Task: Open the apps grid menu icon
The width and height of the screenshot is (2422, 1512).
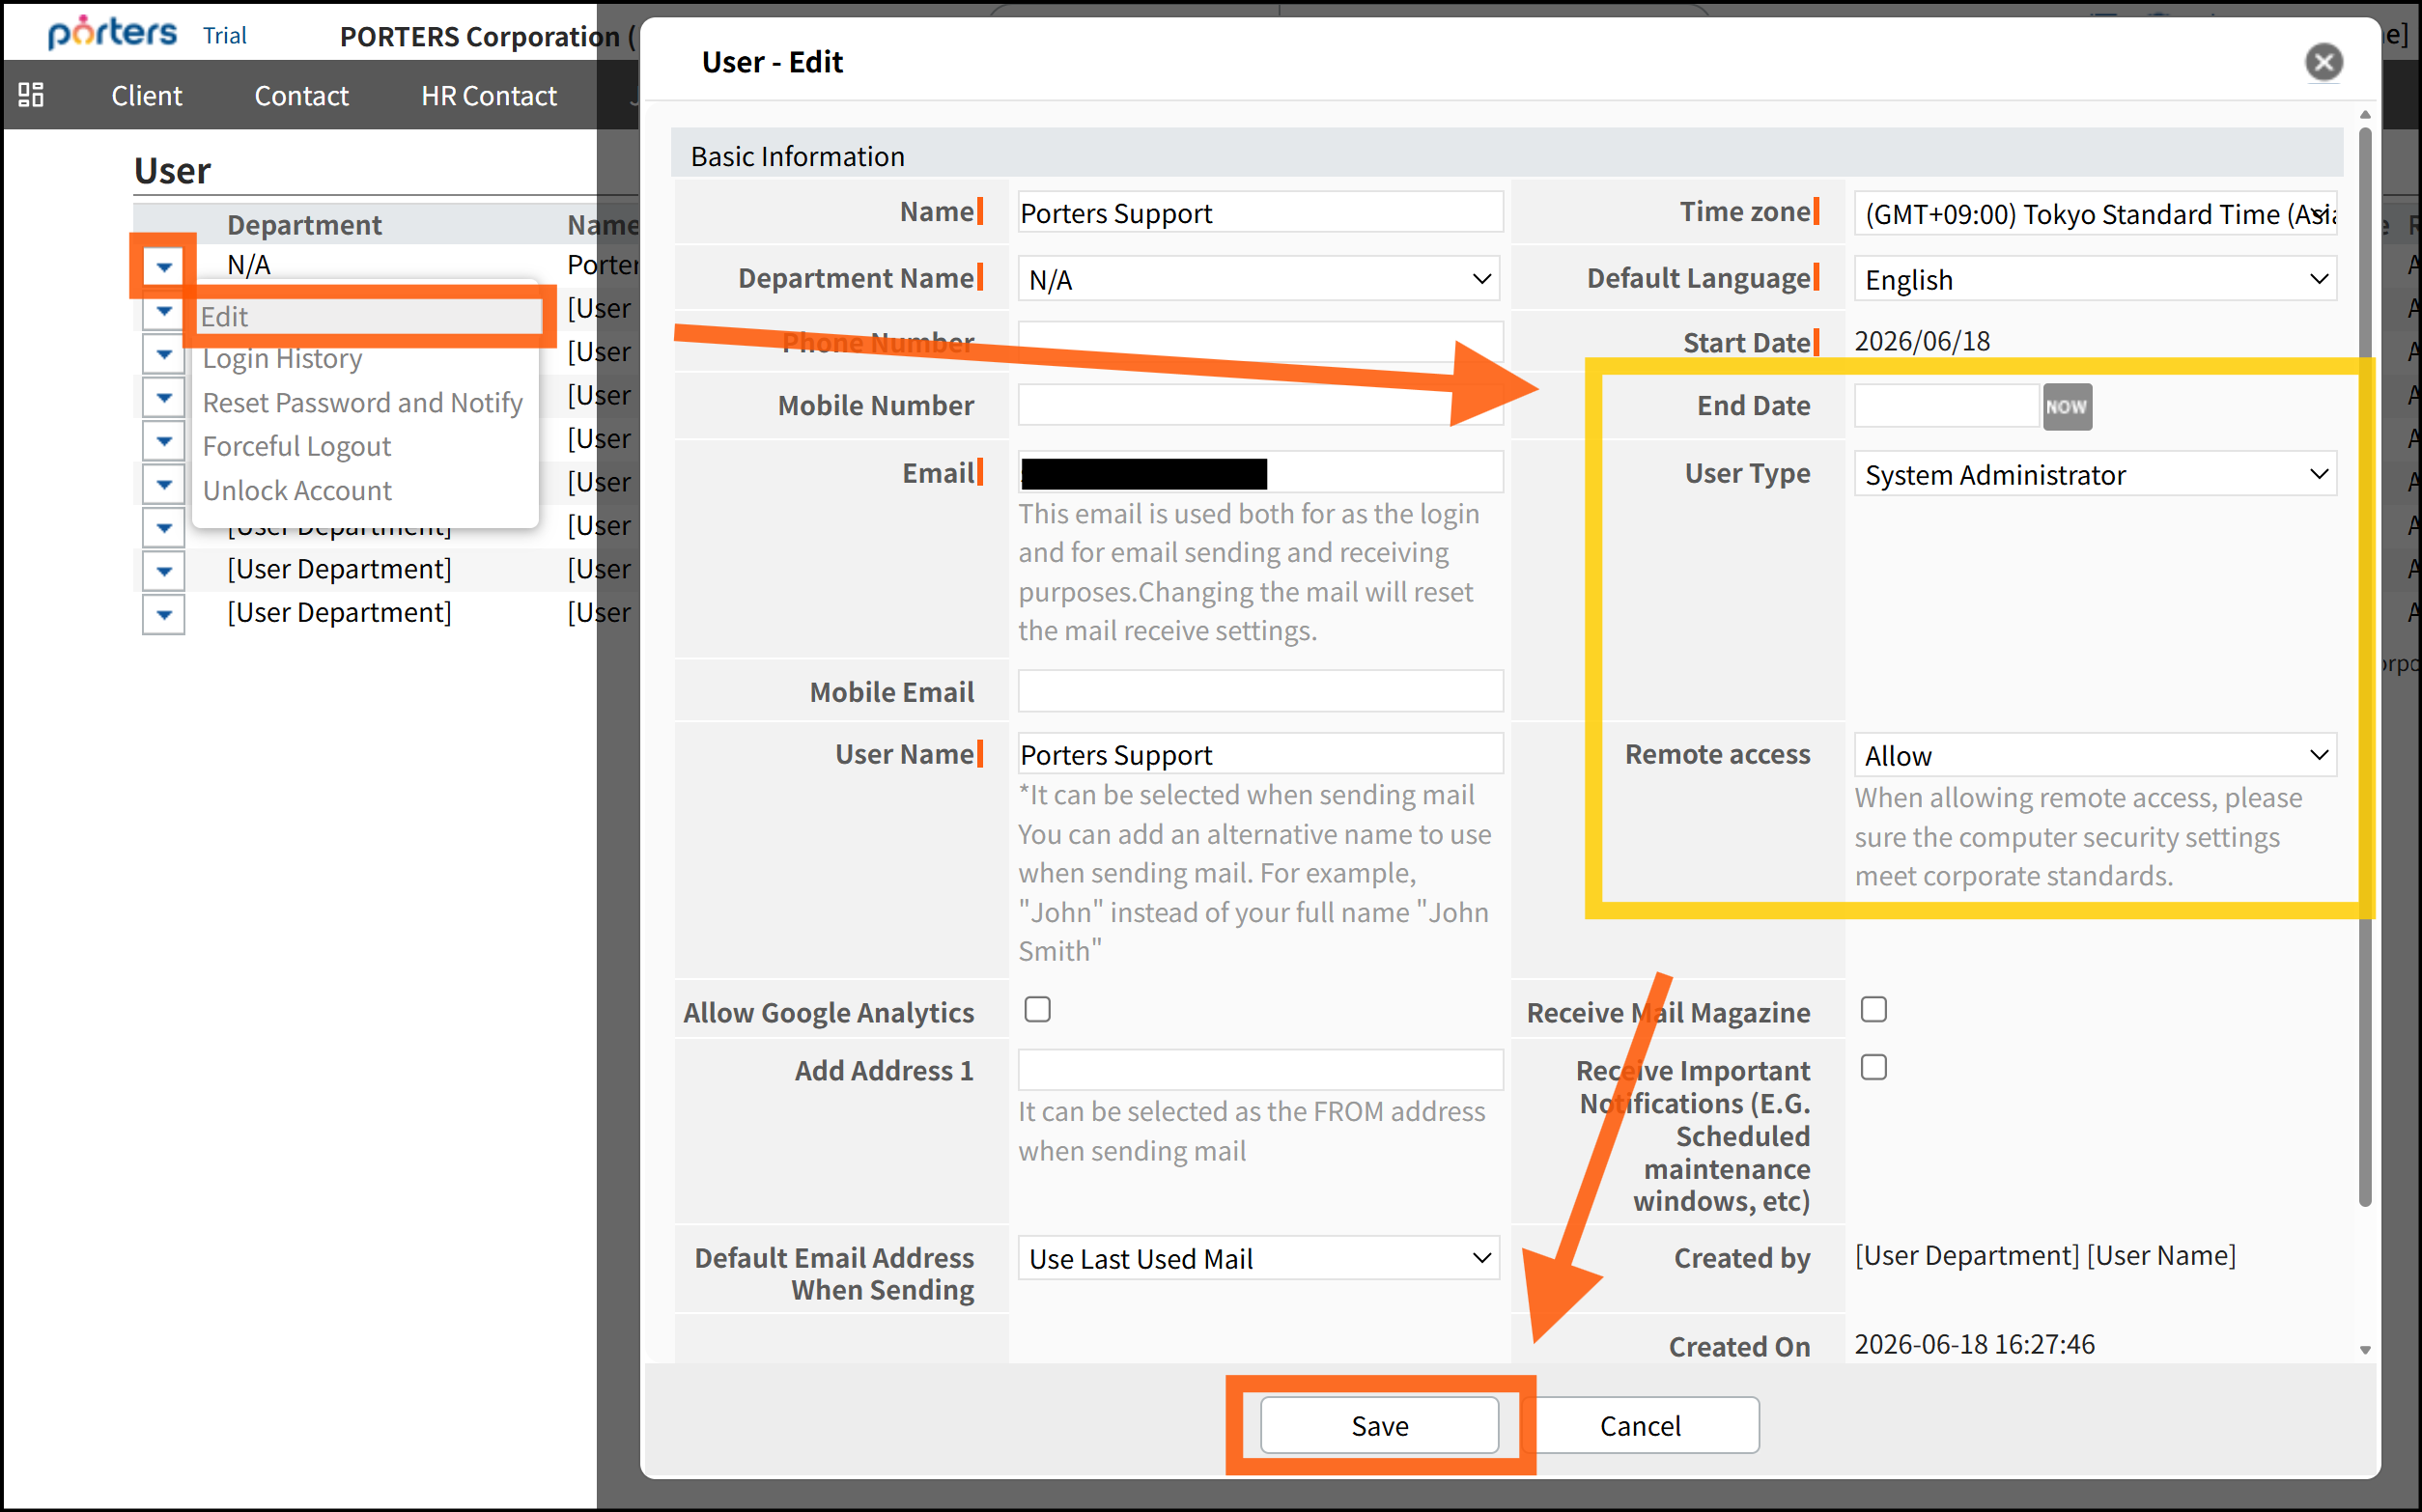Action: coord(31,95)
